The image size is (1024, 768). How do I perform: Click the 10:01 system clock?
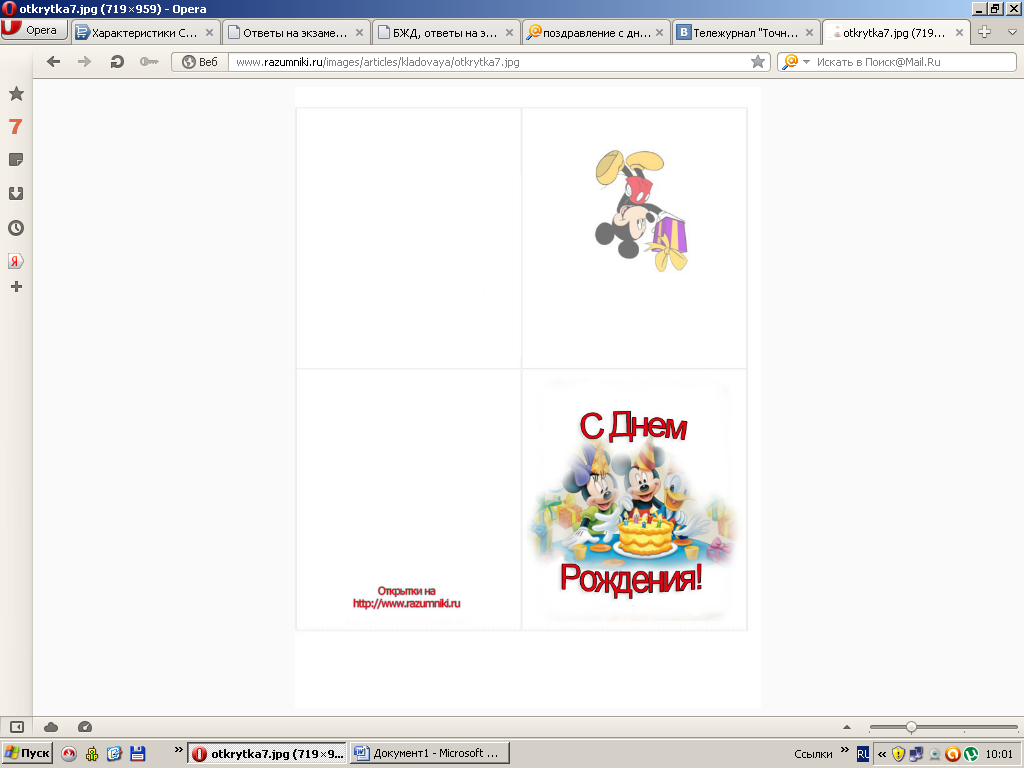(999, 754)
